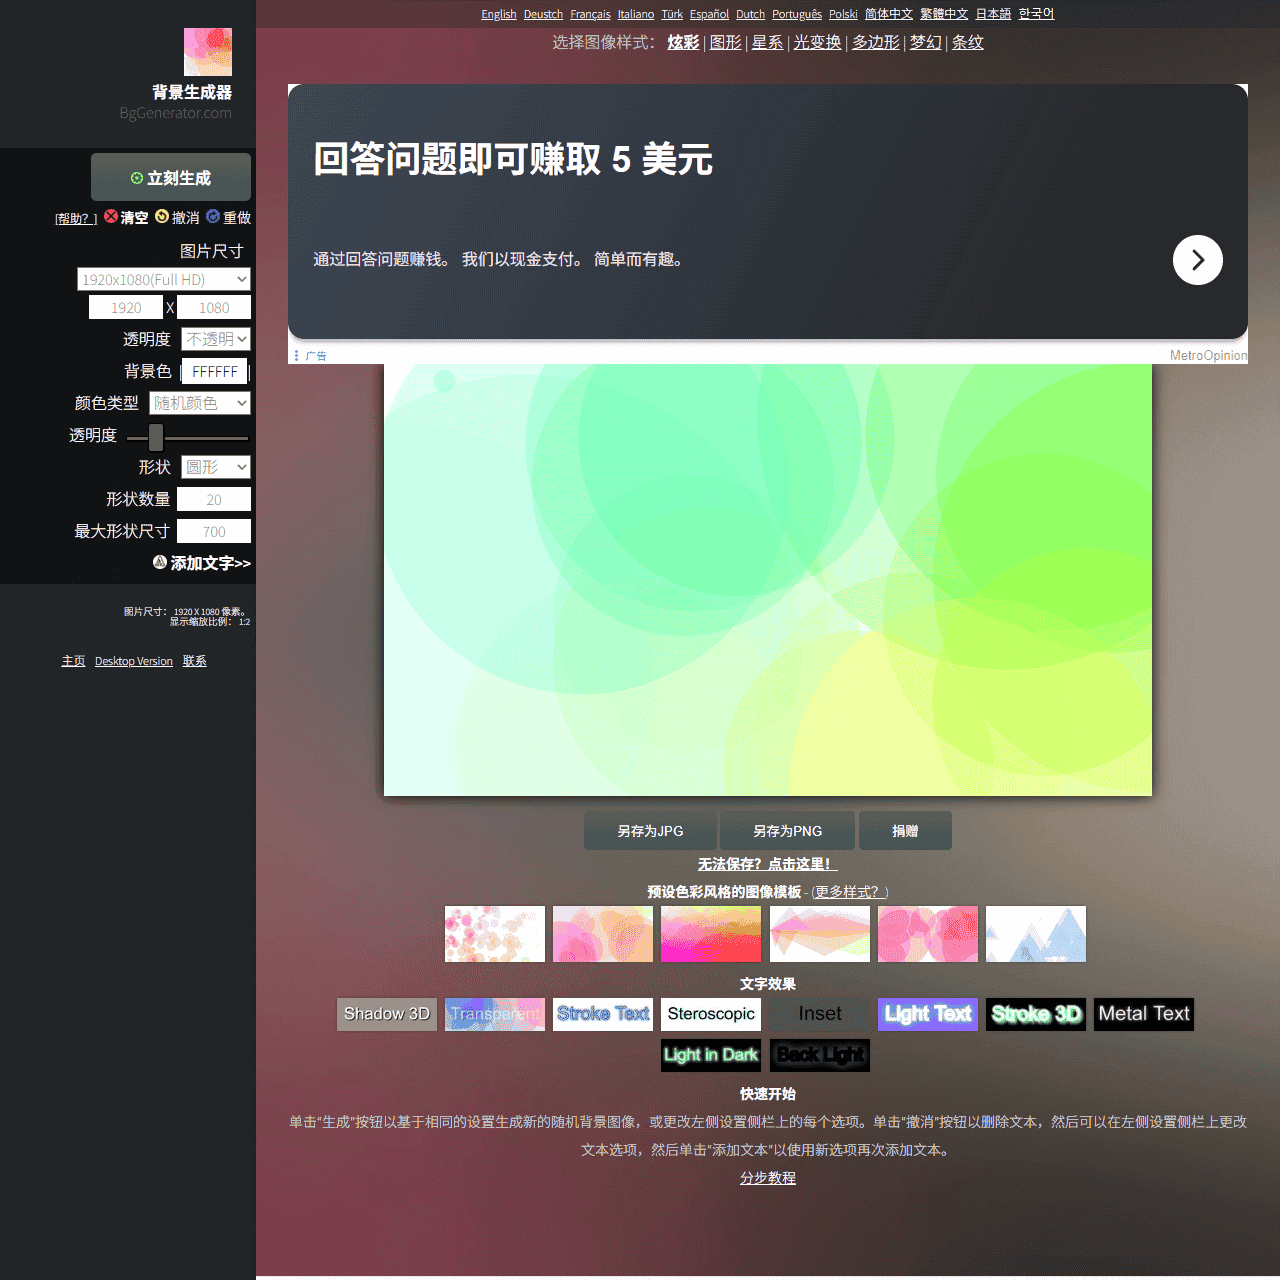Apply the Light in Dark text effect
Screen dimensions: 1280x1280
710,1055
